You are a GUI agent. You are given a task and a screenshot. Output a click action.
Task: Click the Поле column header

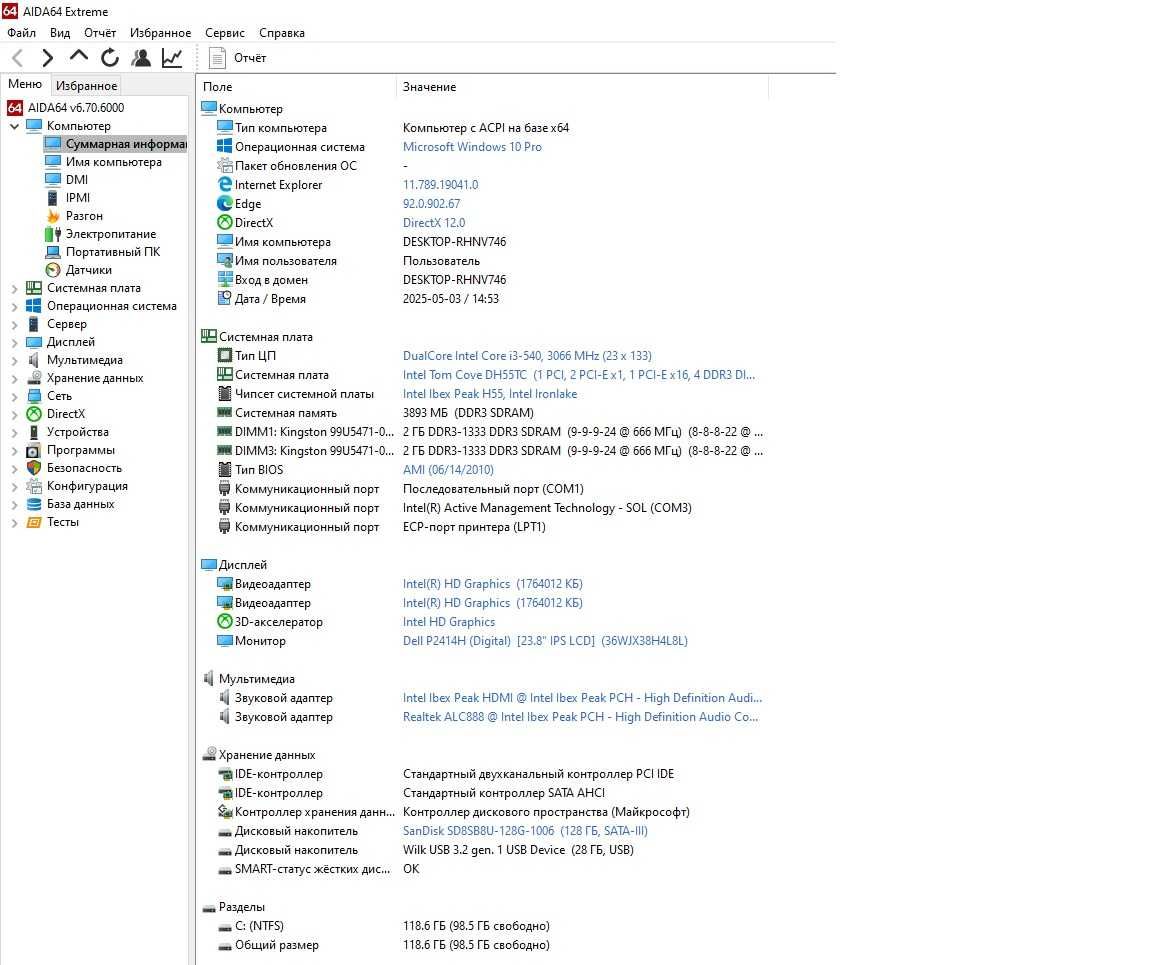pos(297,87)
